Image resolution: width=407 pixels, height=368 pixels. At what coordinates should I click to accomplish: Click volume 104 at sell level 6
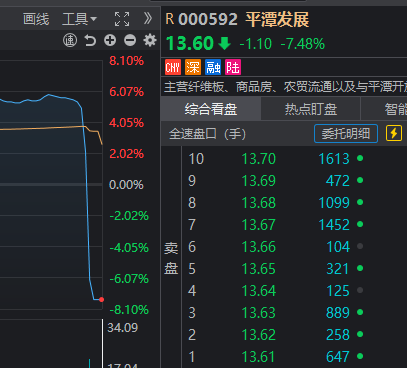(338, 247)
